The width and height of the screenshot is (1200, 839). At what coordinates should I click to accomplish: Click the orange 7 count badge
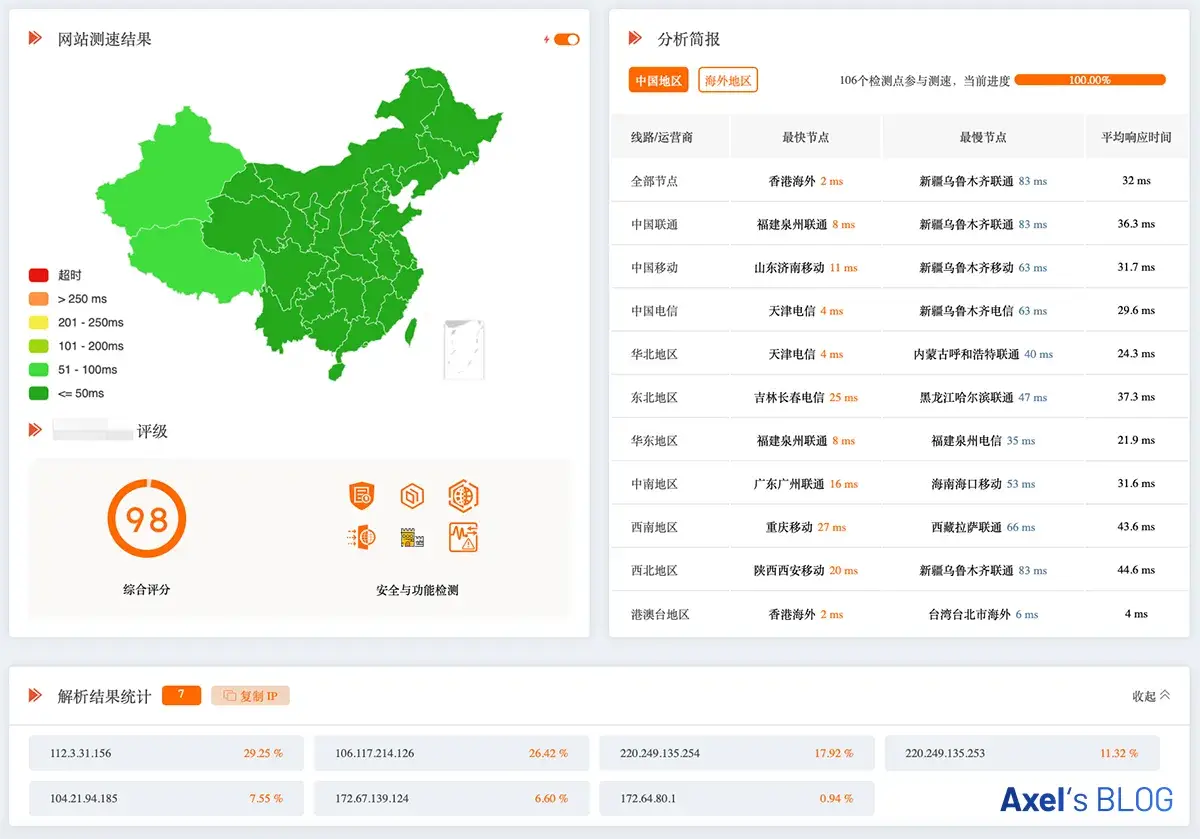click(181, 695)
